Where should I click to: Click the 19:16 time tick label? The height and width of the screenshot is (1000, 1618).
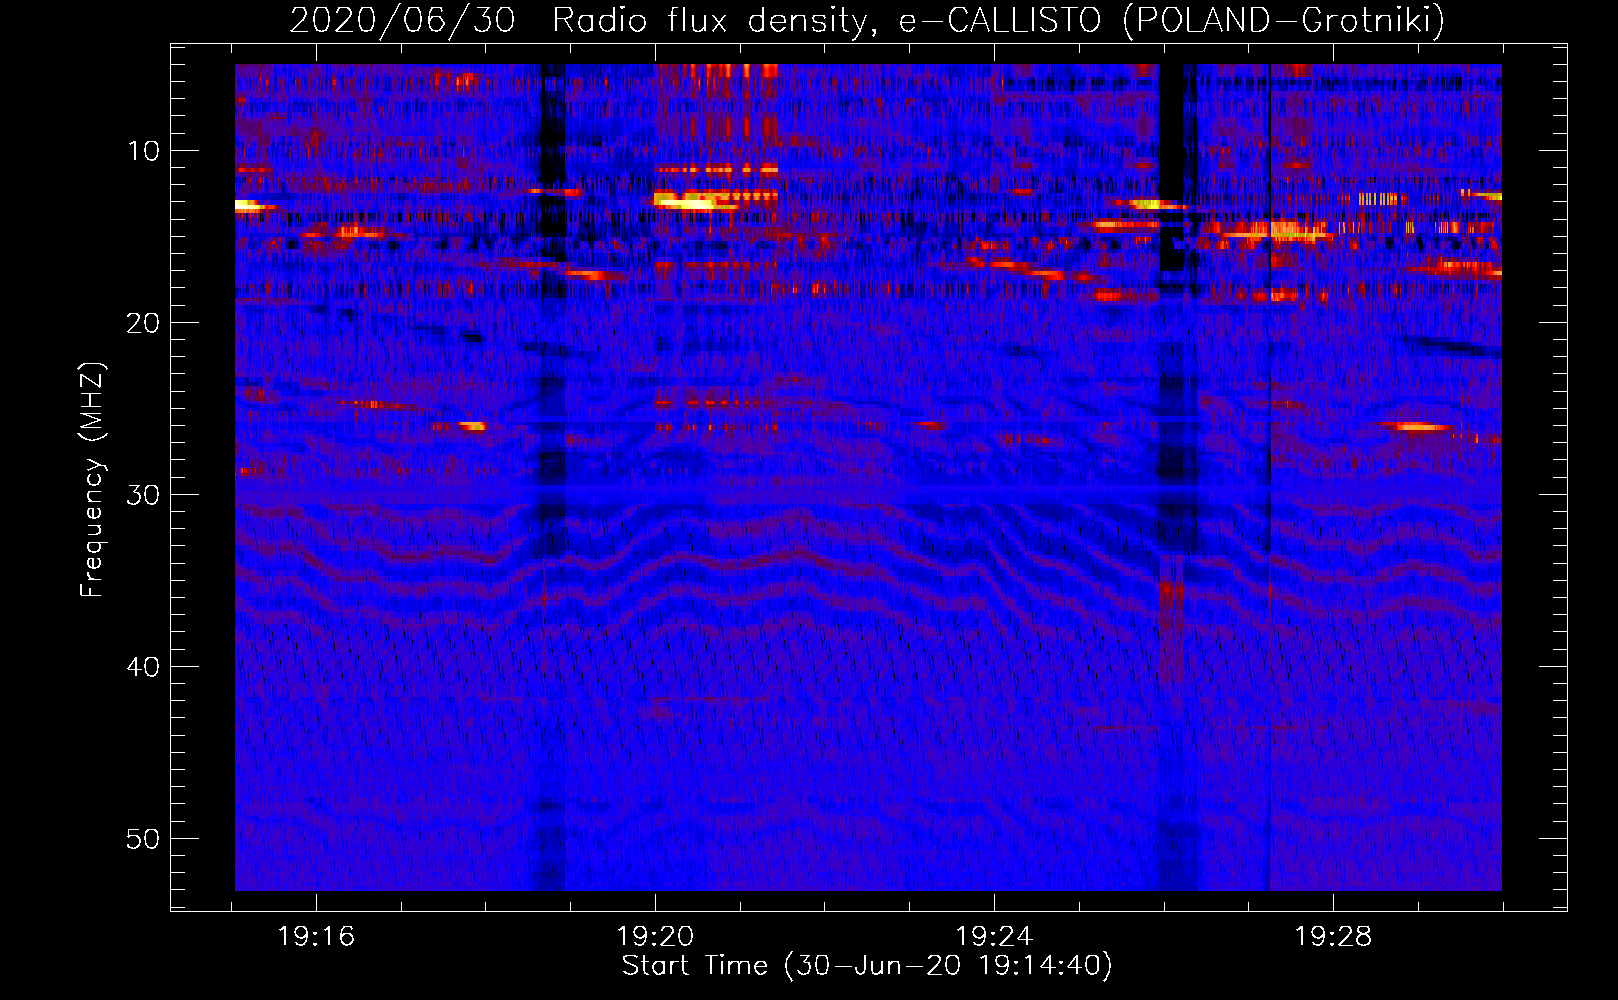(x=316, y=937)
